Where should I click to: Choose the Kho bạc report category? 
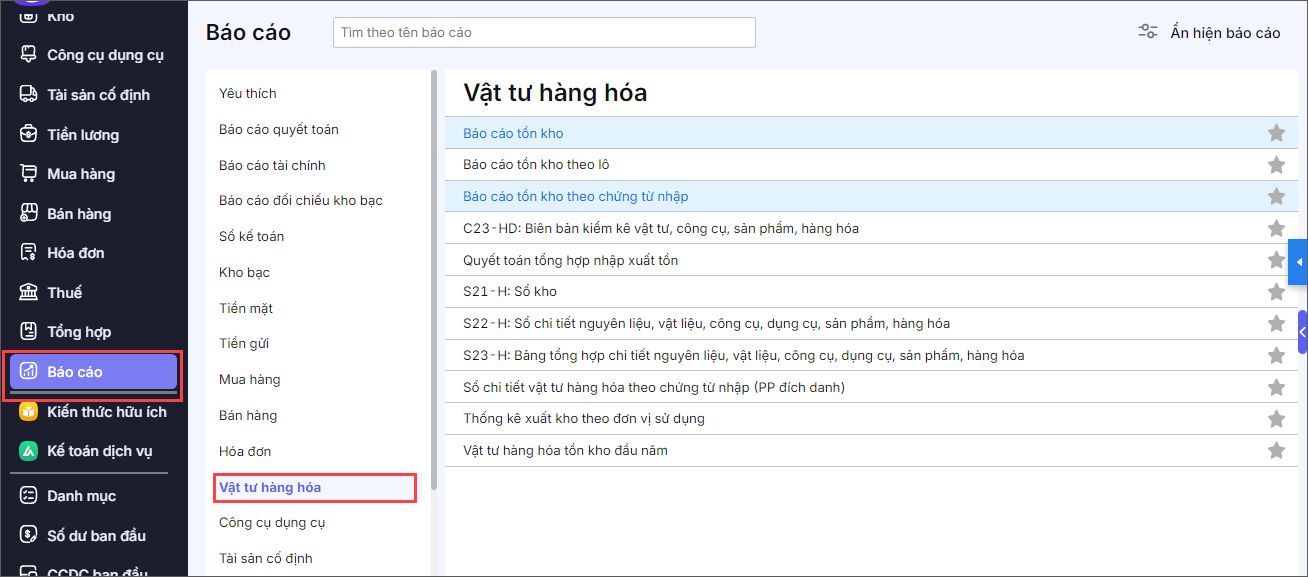click(244, 272)
